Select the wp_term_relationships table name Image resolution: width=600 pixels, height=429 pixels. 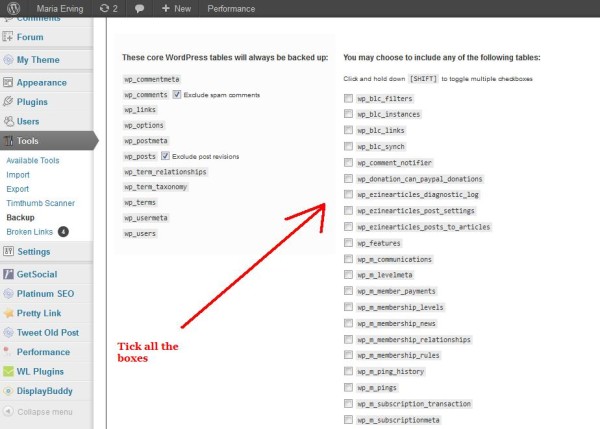(165, 172)
